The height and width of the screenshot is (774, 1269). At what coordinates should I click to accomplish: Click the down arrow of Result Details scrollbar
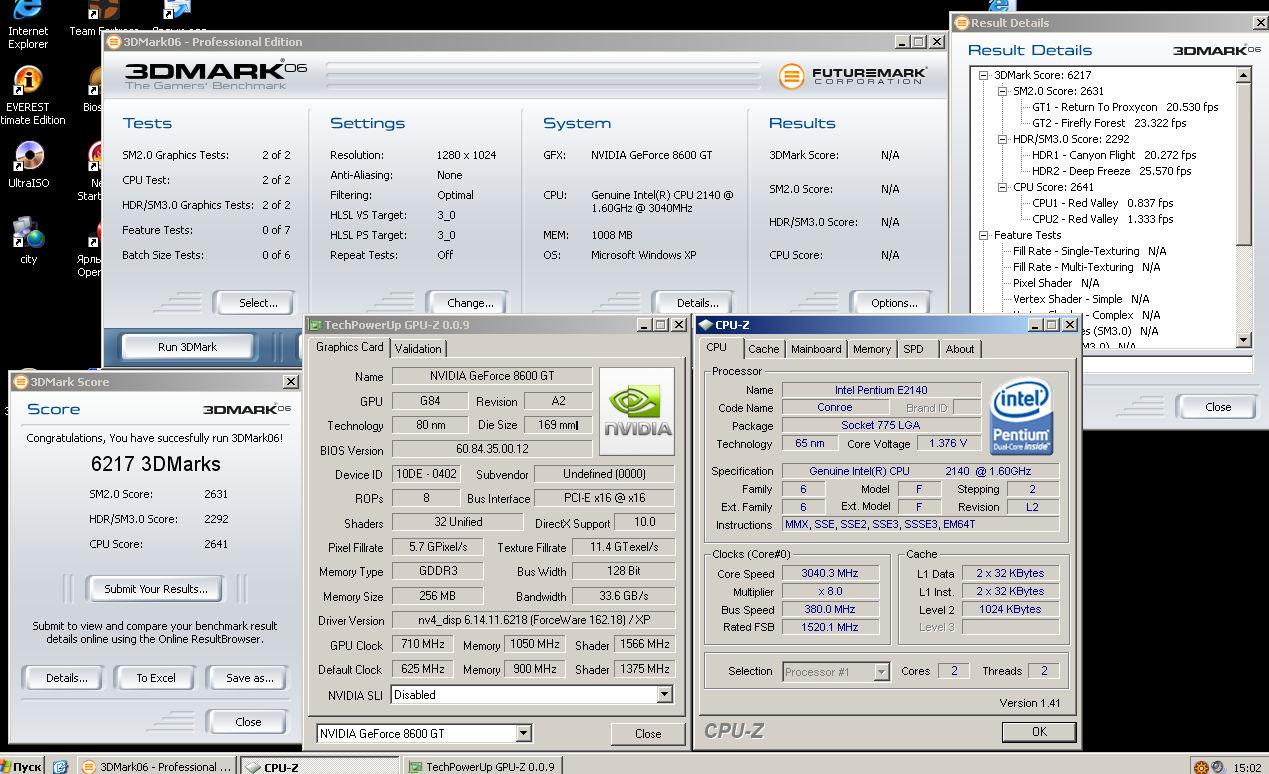[1244, 340]
